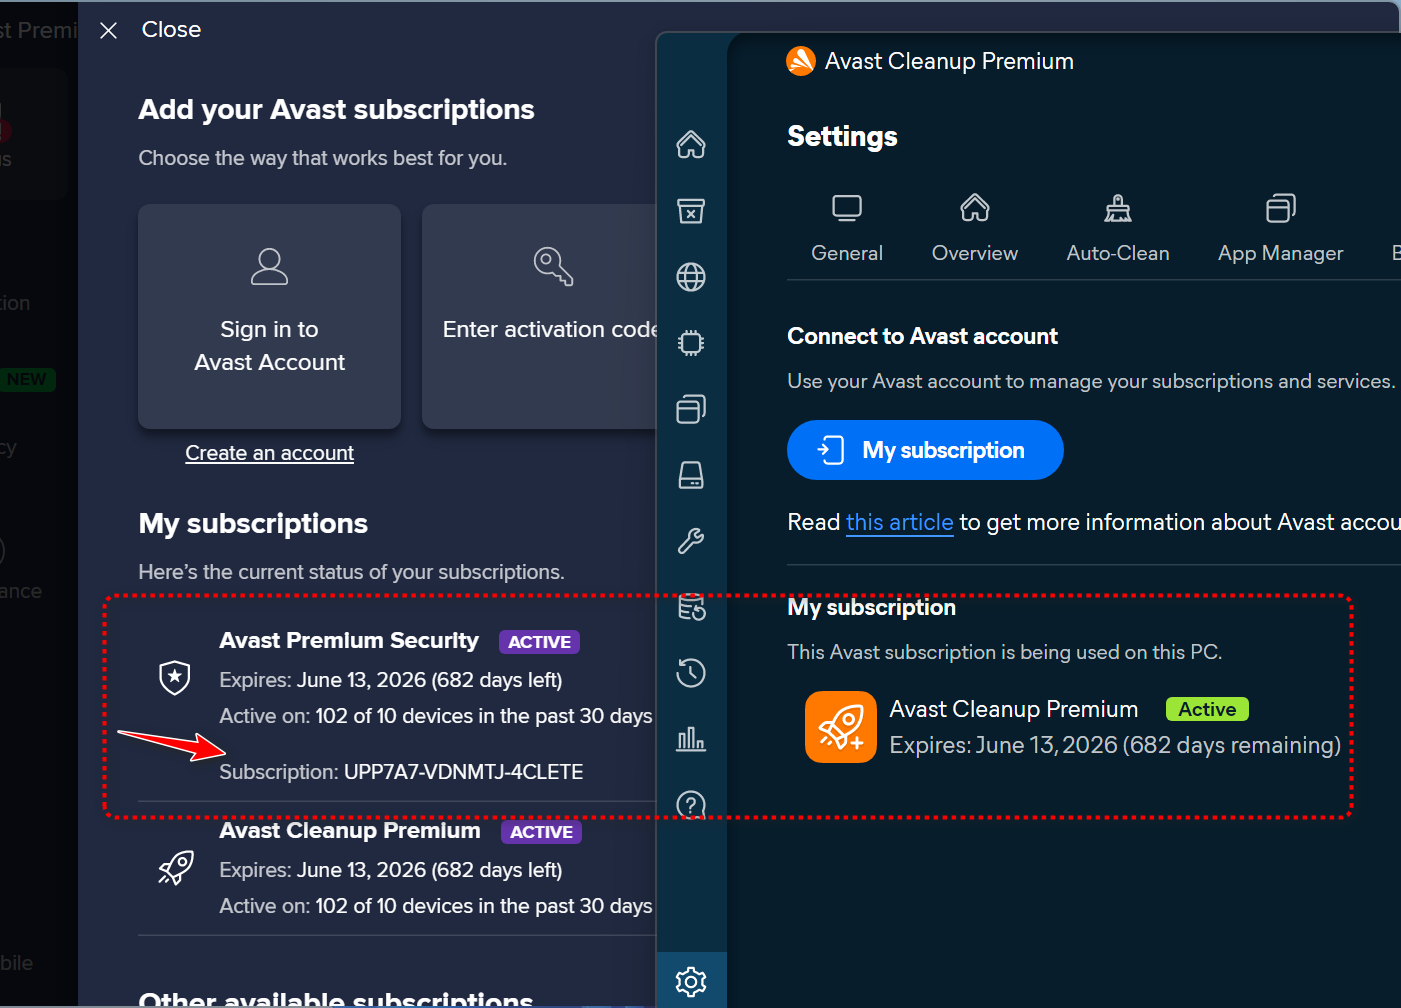
Task: Open the archive box icon in Cleanup sidebar
Action: tap(691, 211)
